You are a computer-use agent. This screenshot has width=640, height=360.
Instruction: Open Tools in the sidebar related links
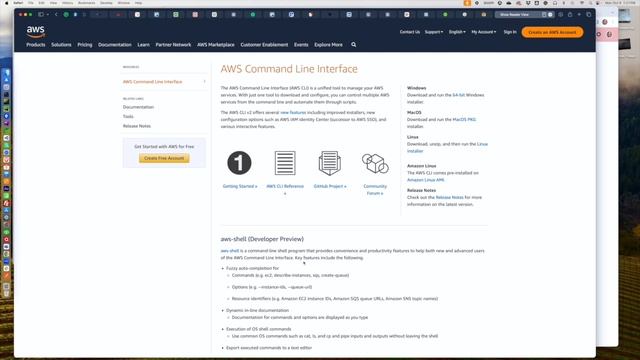click(x=128, y=116)
